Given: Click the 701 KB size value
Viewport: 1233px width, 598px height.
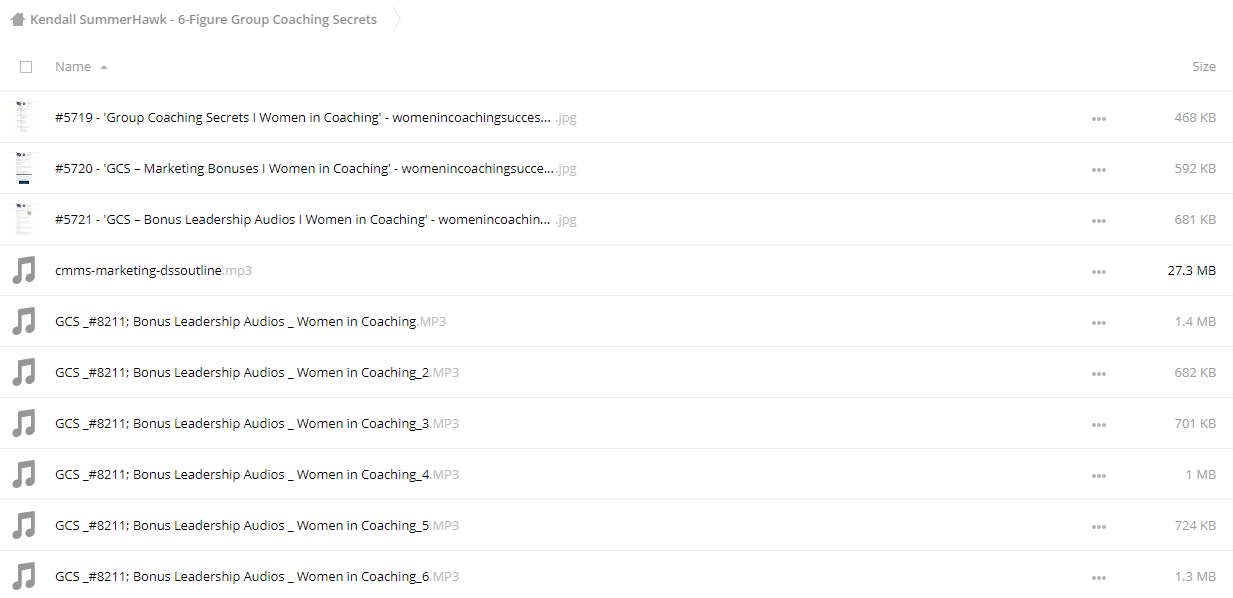Looking at the screenshot, I should 1195,424.
